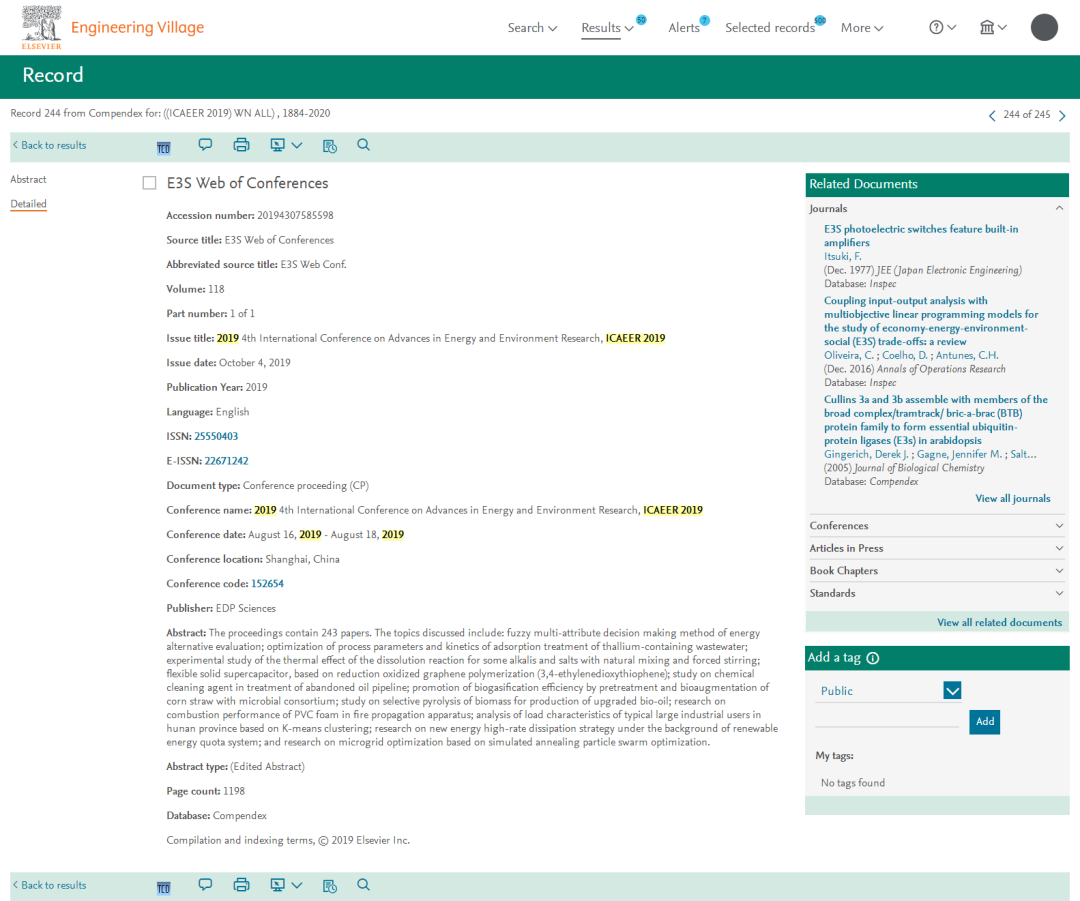Open the Alerts menu item
The height and width of the screenshot is (901, 1080).
pyautogui.click(x=684, y=28)
